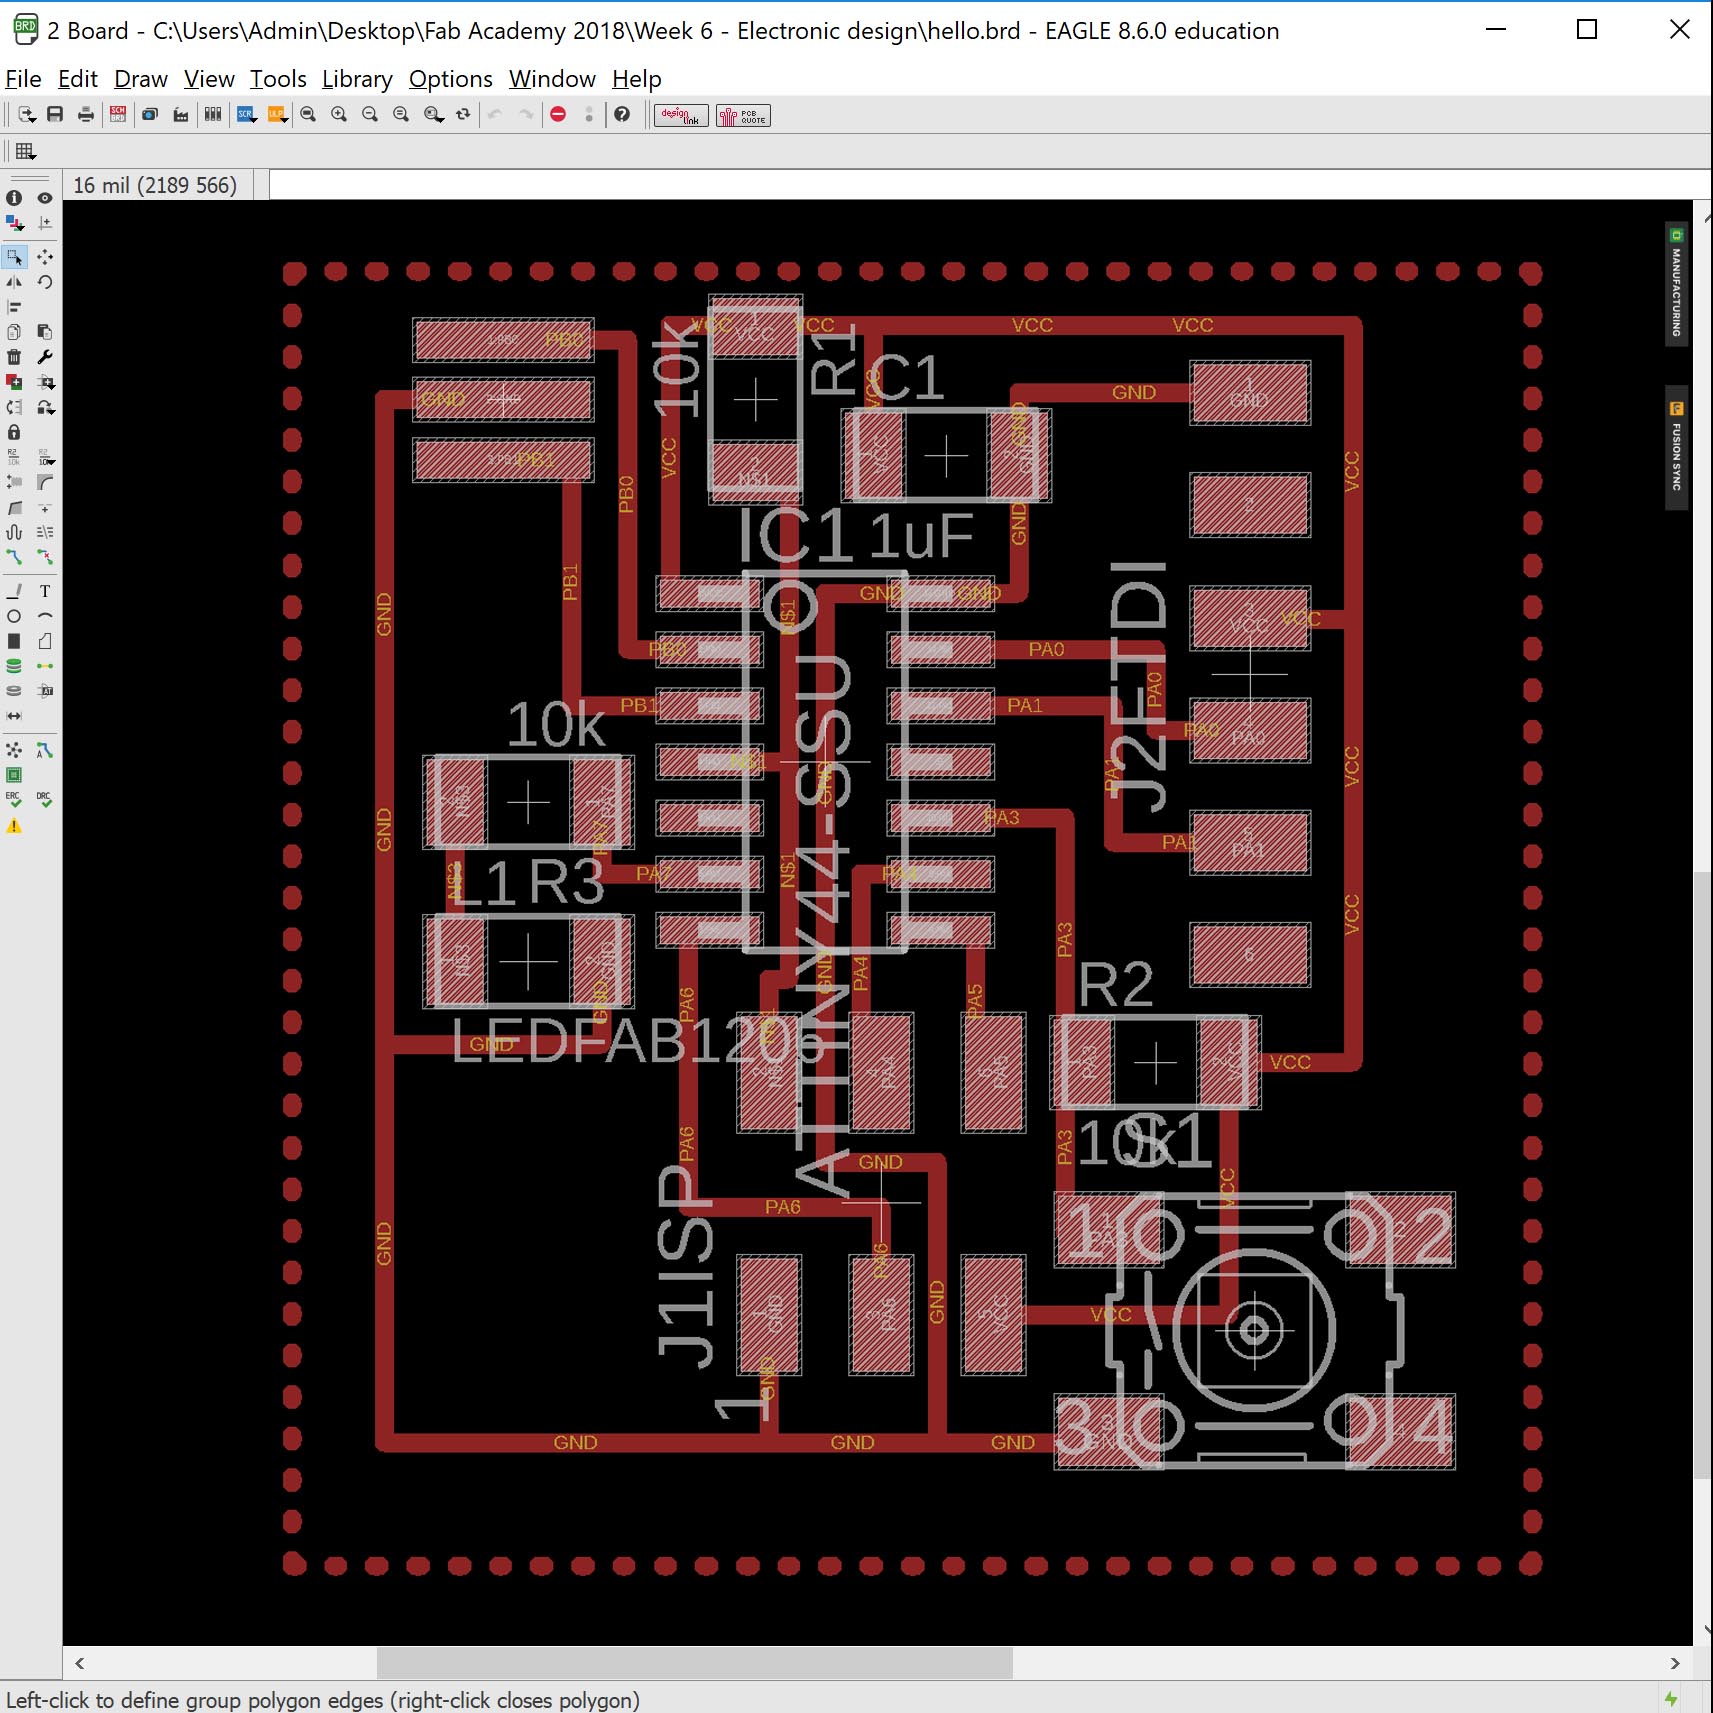
Task: Click the ERC check icon
Action: pos(14,799)
